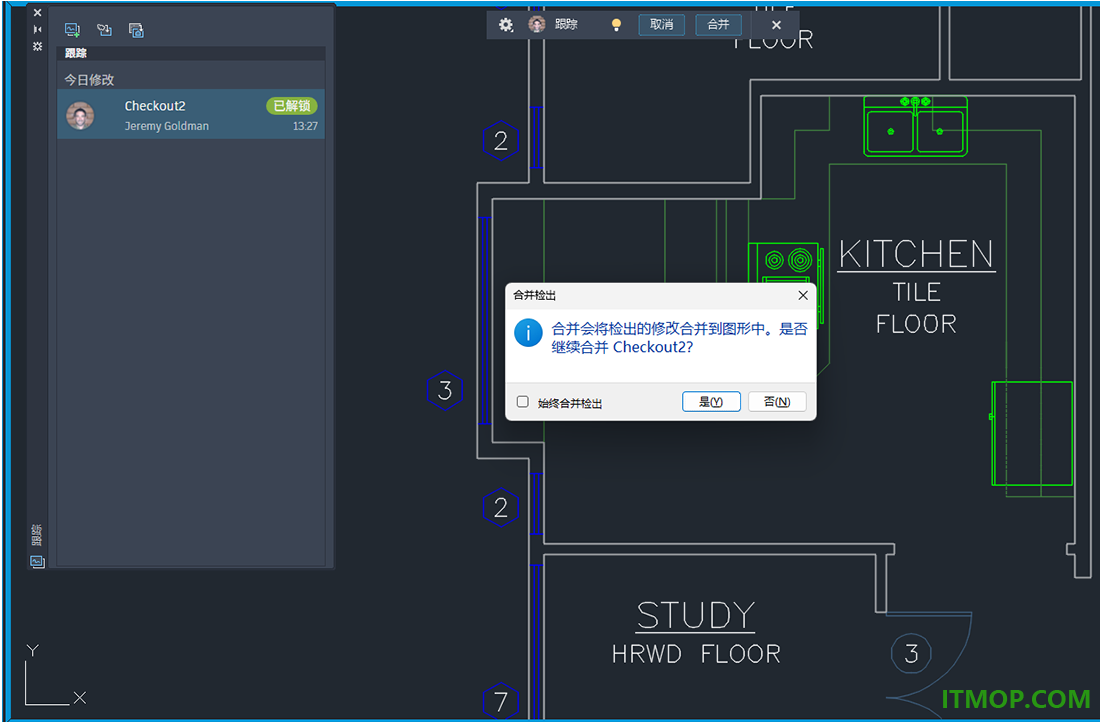Click the user avatar in the top toolbar
Viewport: 1100px width, 722px height.
coord(537,25)
